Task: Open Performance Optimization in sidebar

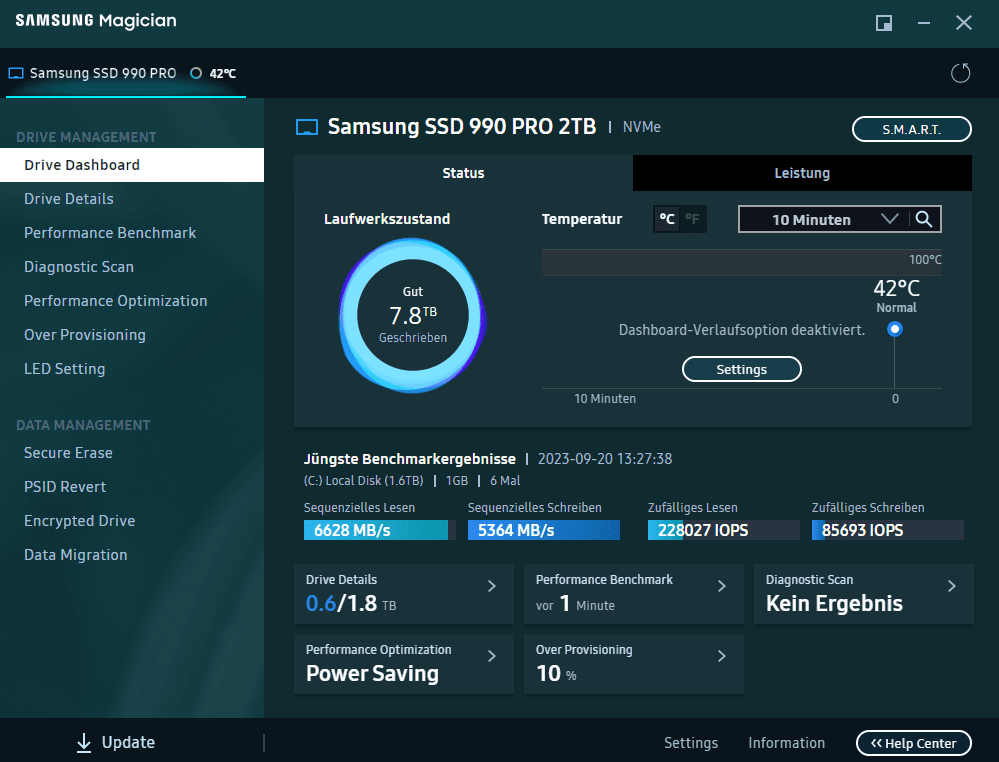Action: [x=132, y=301]
